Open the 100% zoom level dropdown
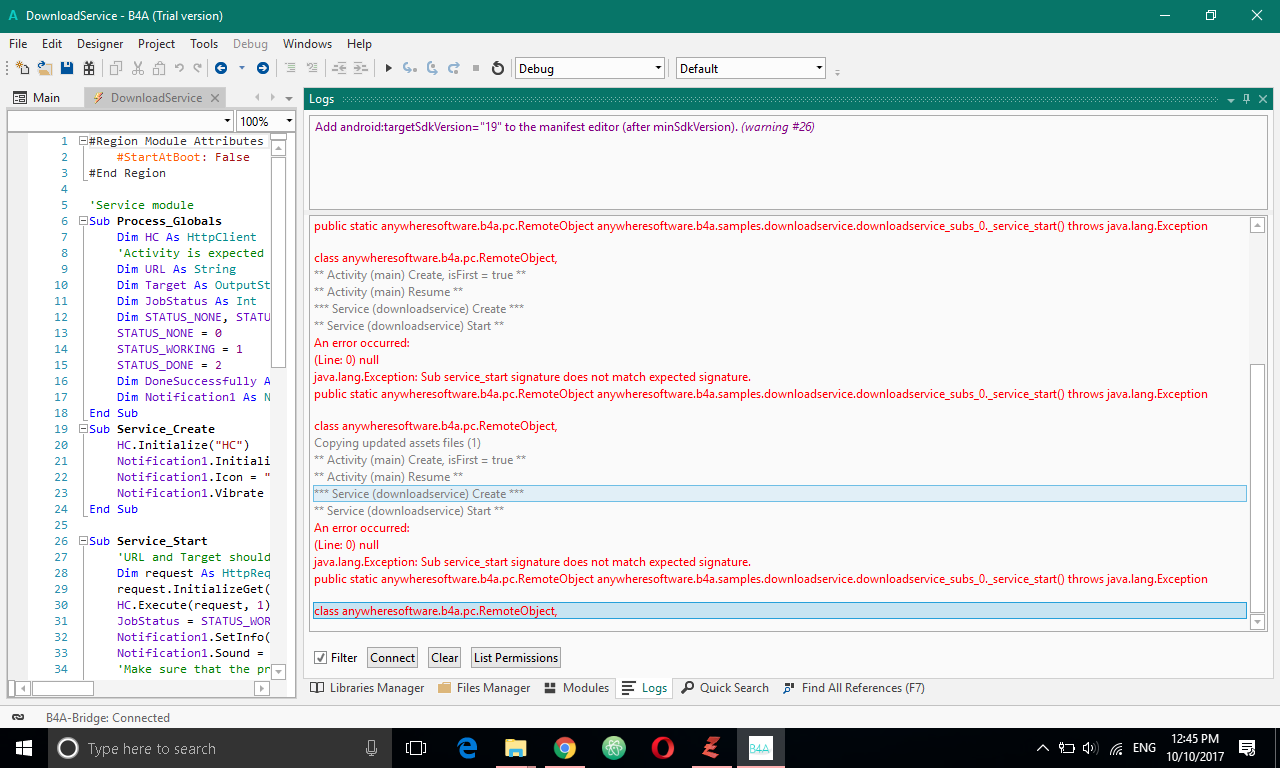This screenshot has width=1280, height=768. click(266, 121)
